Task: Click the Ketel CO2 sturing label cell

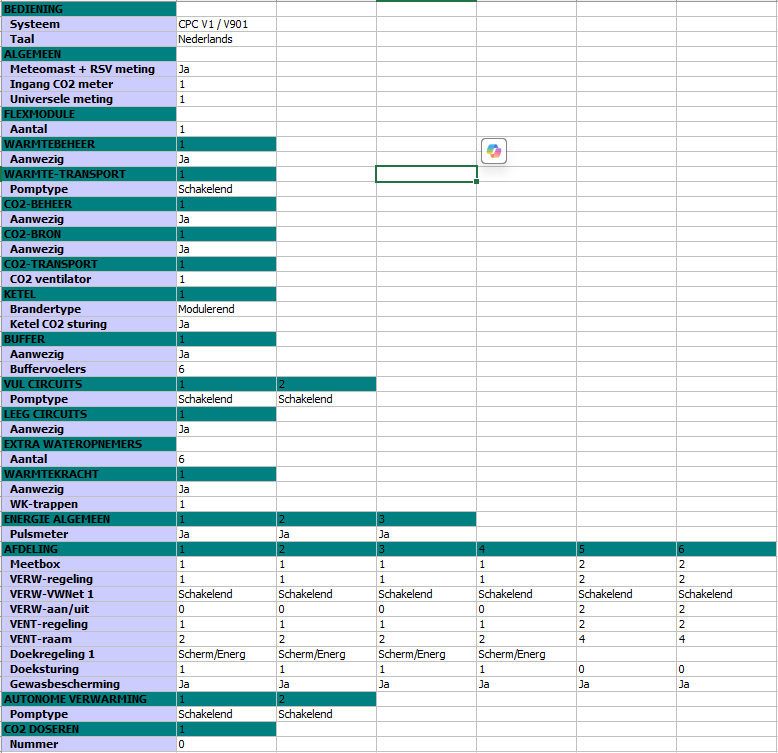Action: (88, 324)
